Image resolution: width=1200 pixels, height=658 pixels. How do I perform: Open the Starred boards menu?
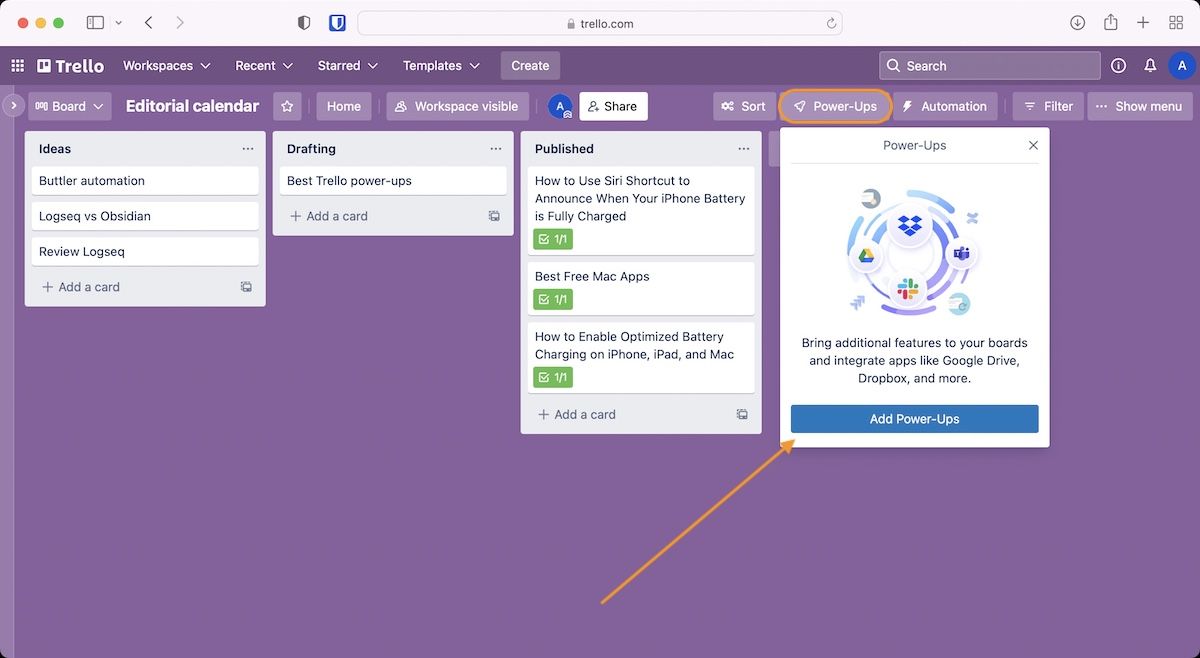(347, 66)
